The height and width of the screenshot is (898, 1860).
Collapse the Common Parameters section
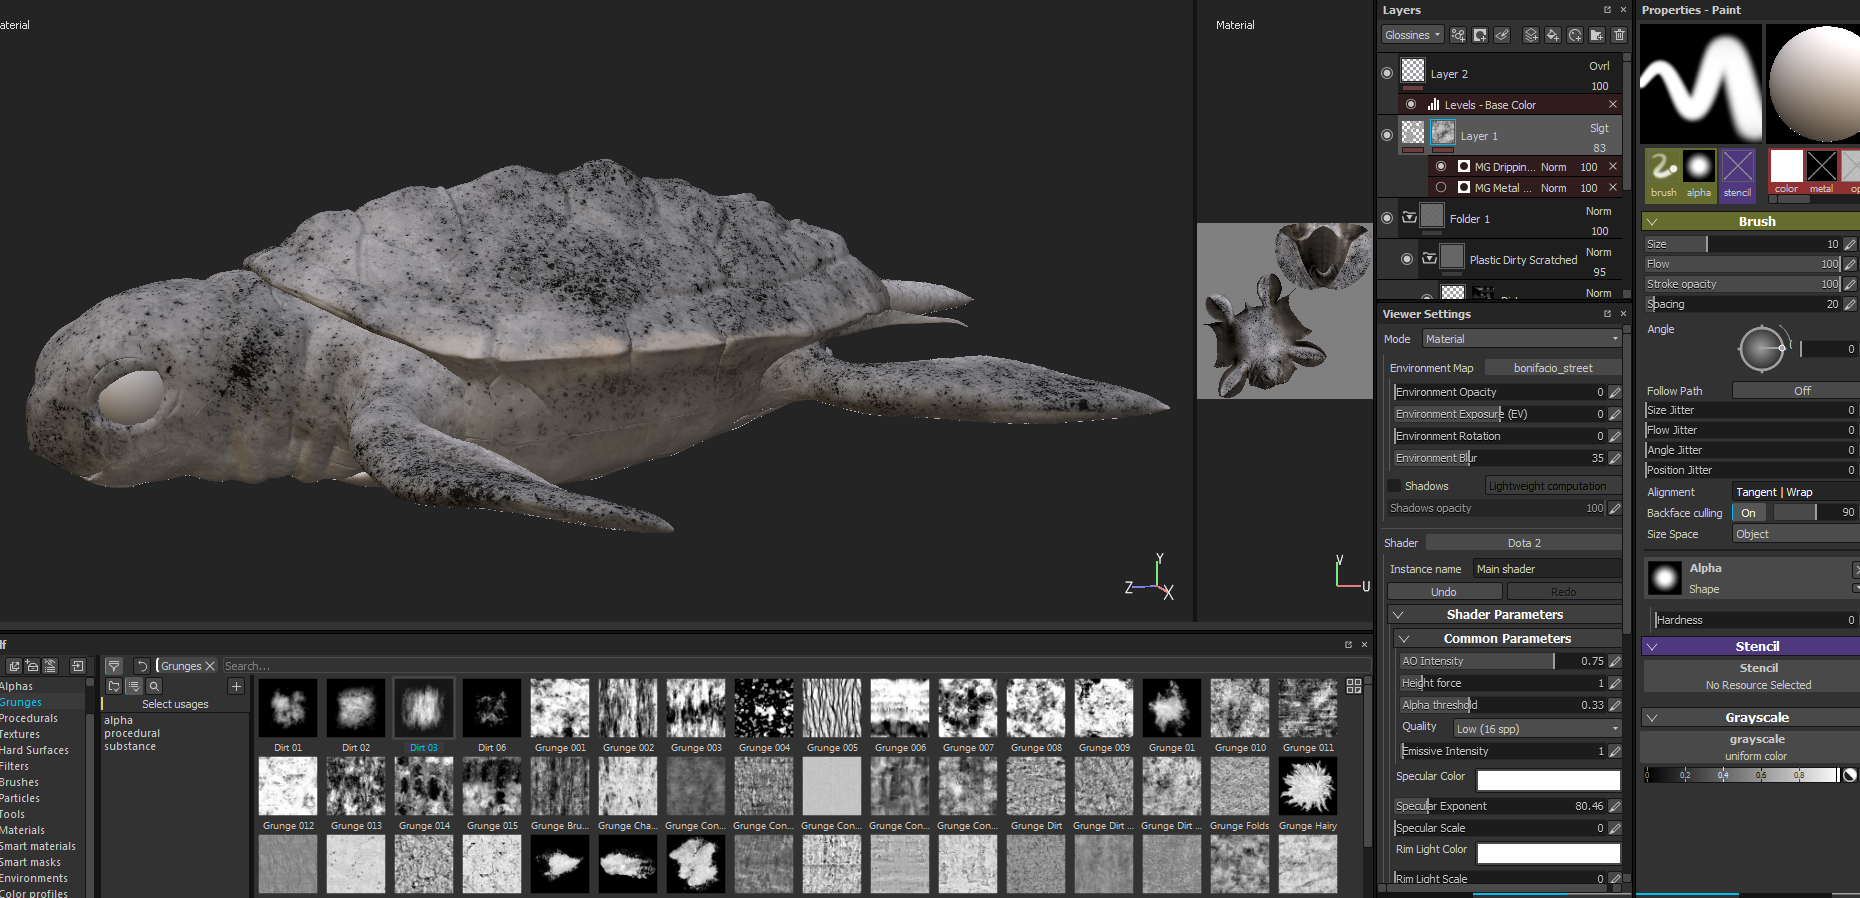coord(1404,638)
